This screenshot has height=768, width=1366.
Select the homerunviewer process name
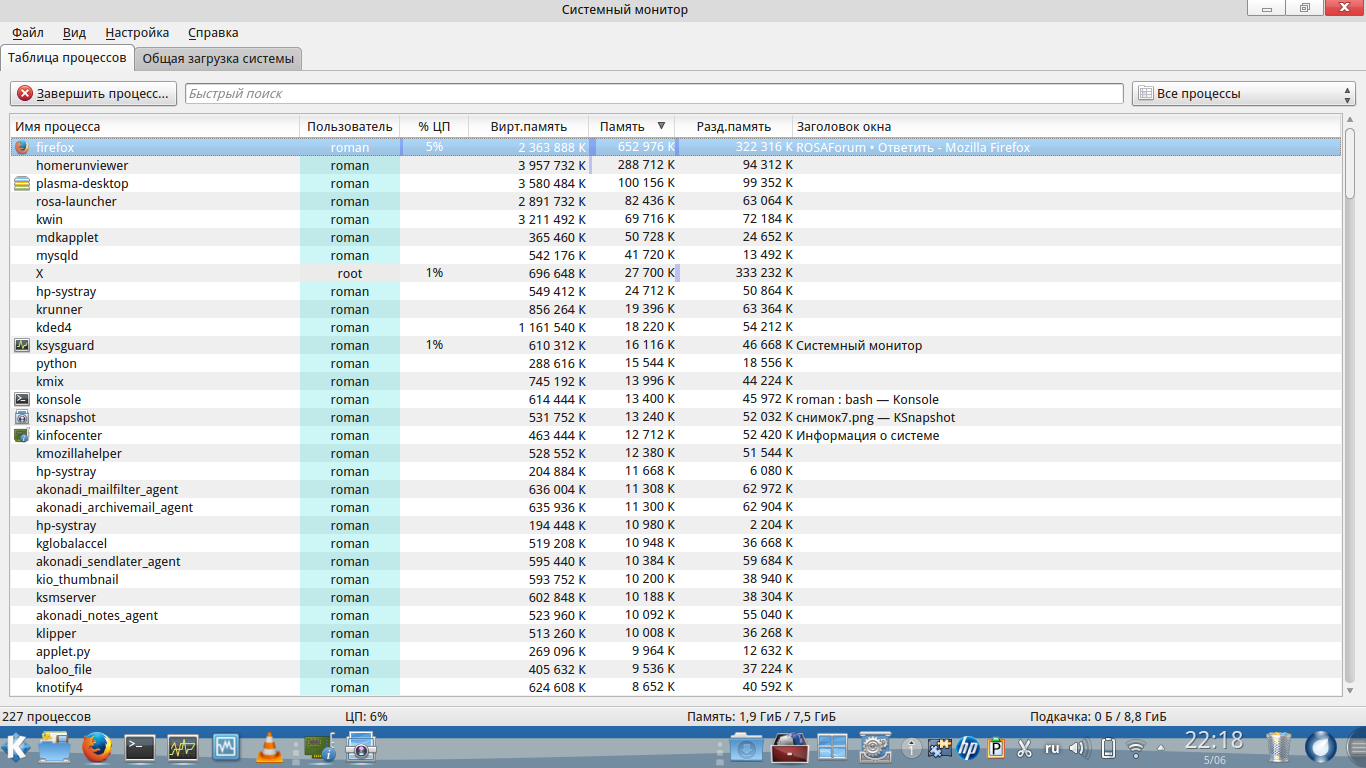[82, 165]
